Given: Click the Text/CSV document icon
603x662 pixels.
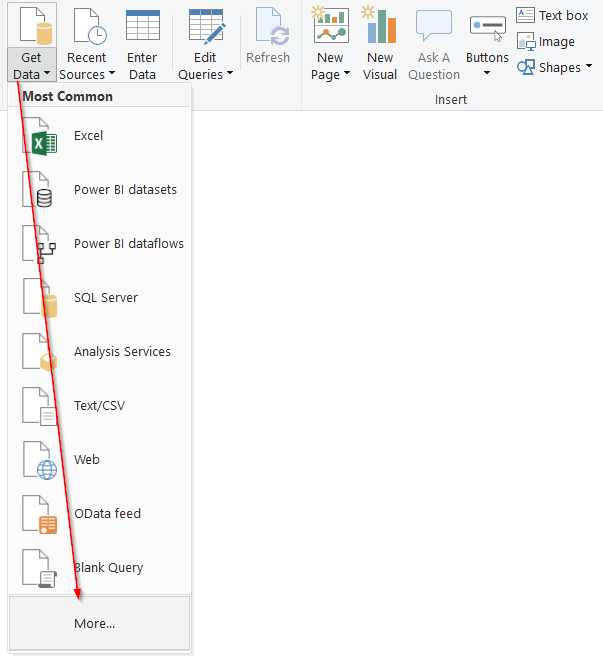Looking at the screenshot, I should pyautogui.click(x=39, y=406).
